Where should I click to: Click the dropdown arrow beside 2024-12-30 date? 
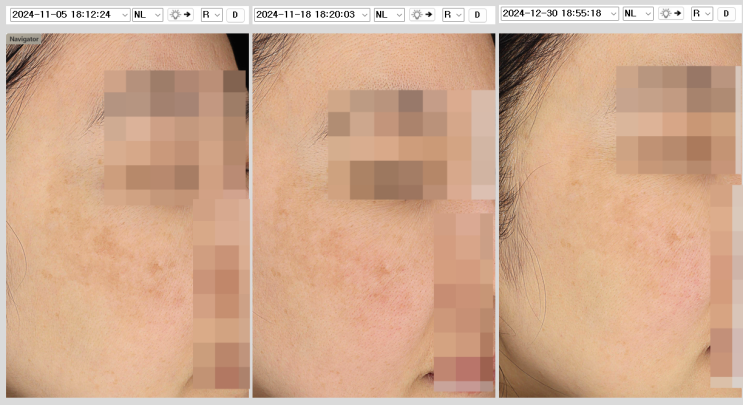(x=614, y=14)
